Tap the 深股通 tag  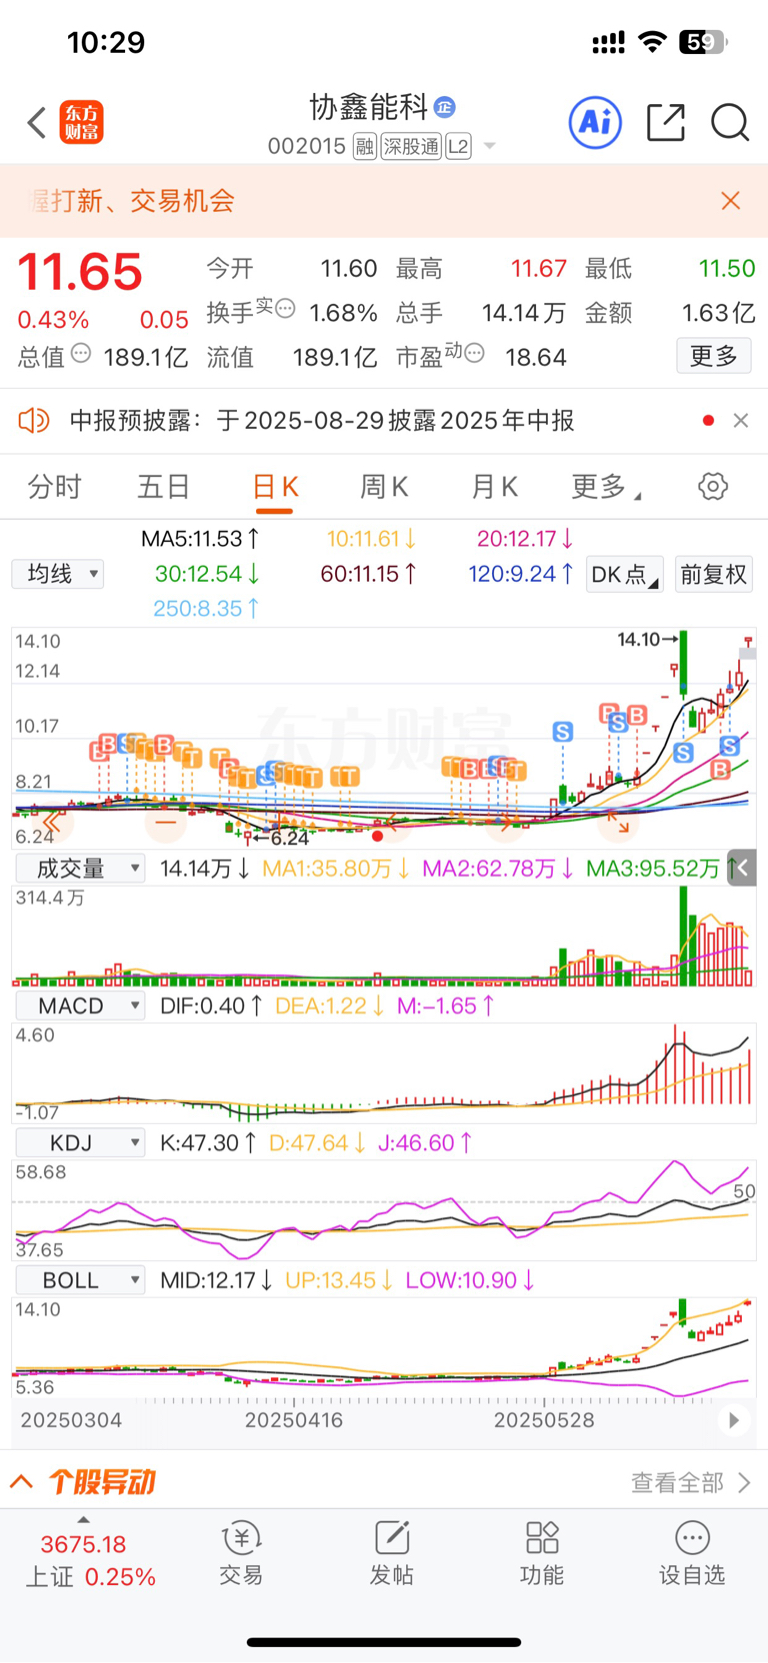pyautogui.click(x=411, y=147)
